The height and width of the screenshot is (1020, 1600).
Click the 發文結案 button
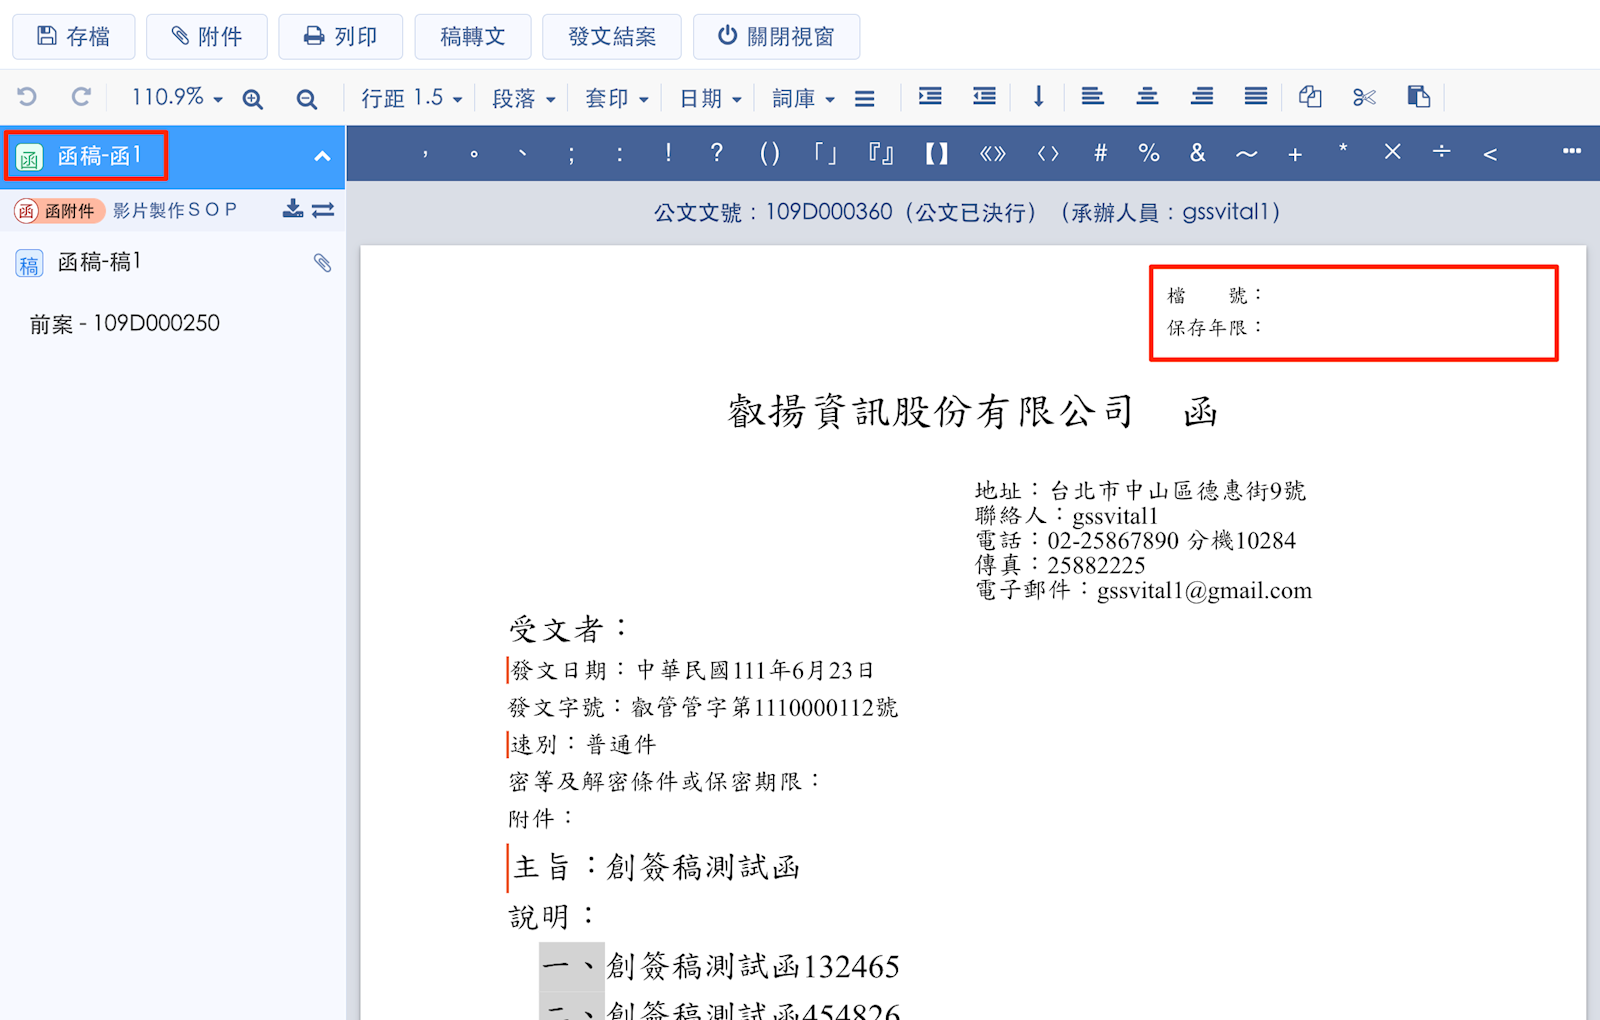click(x=611, y=37)
